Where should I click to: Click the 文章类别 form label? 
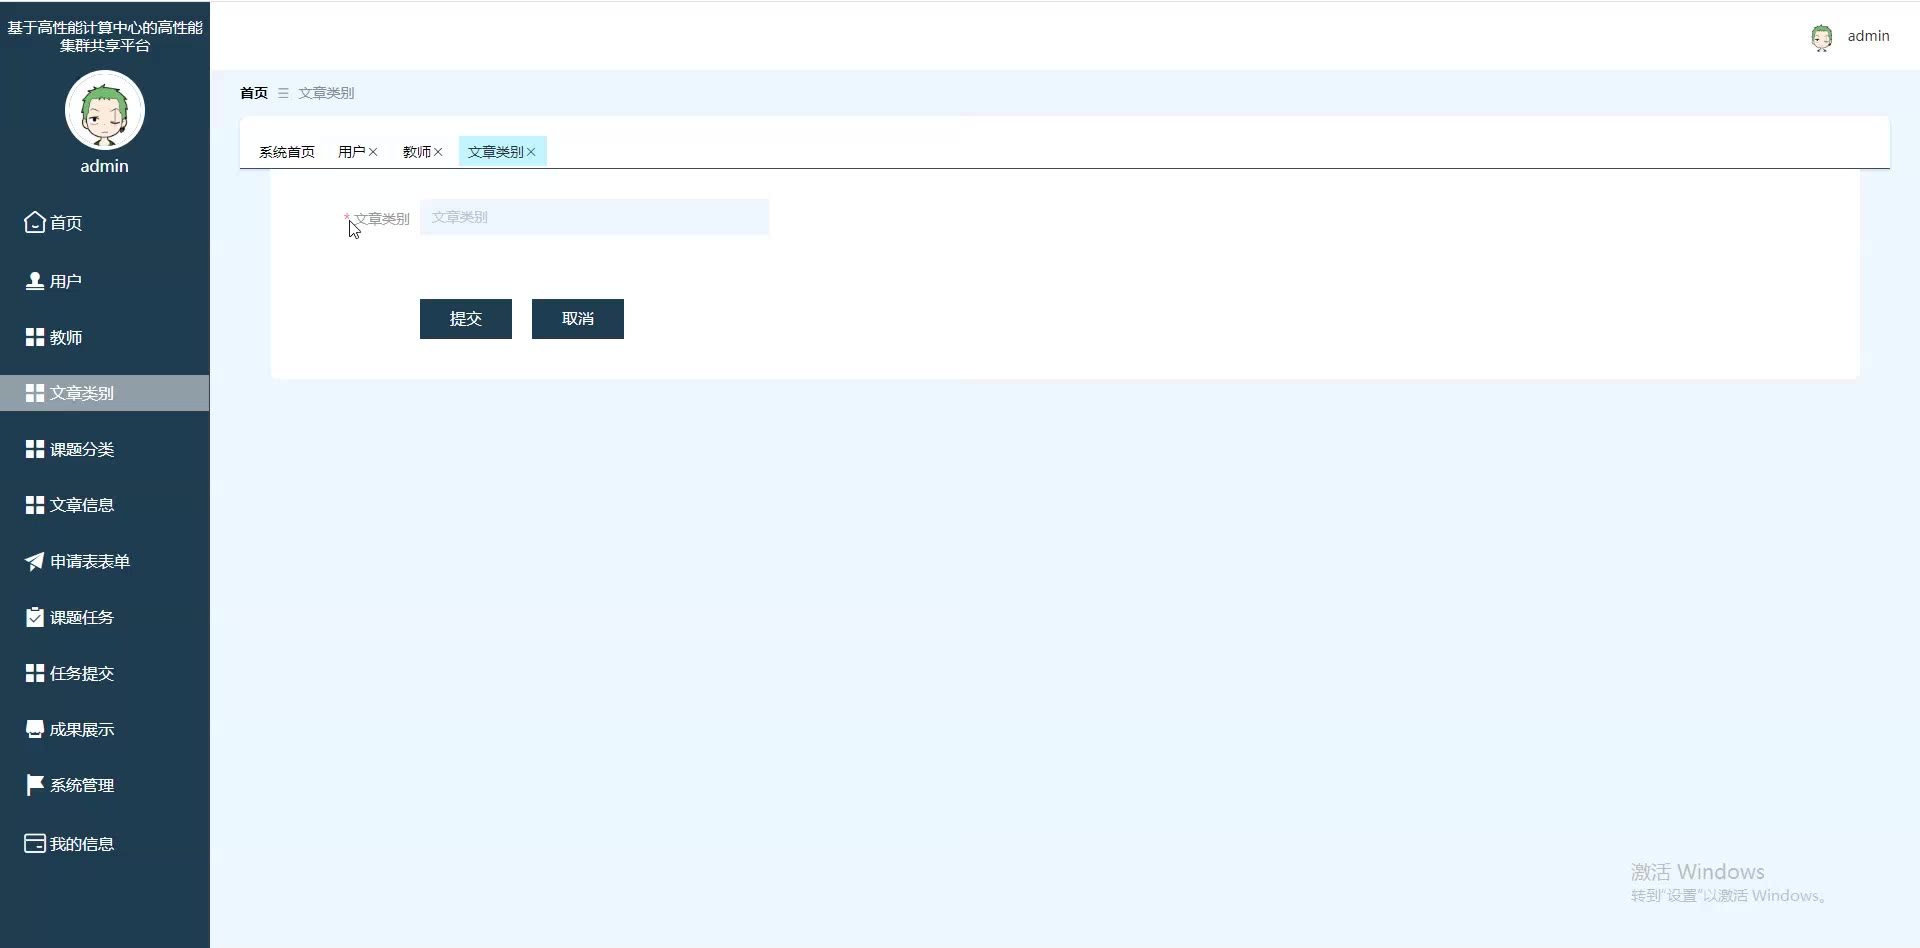(x=381, y=218)
